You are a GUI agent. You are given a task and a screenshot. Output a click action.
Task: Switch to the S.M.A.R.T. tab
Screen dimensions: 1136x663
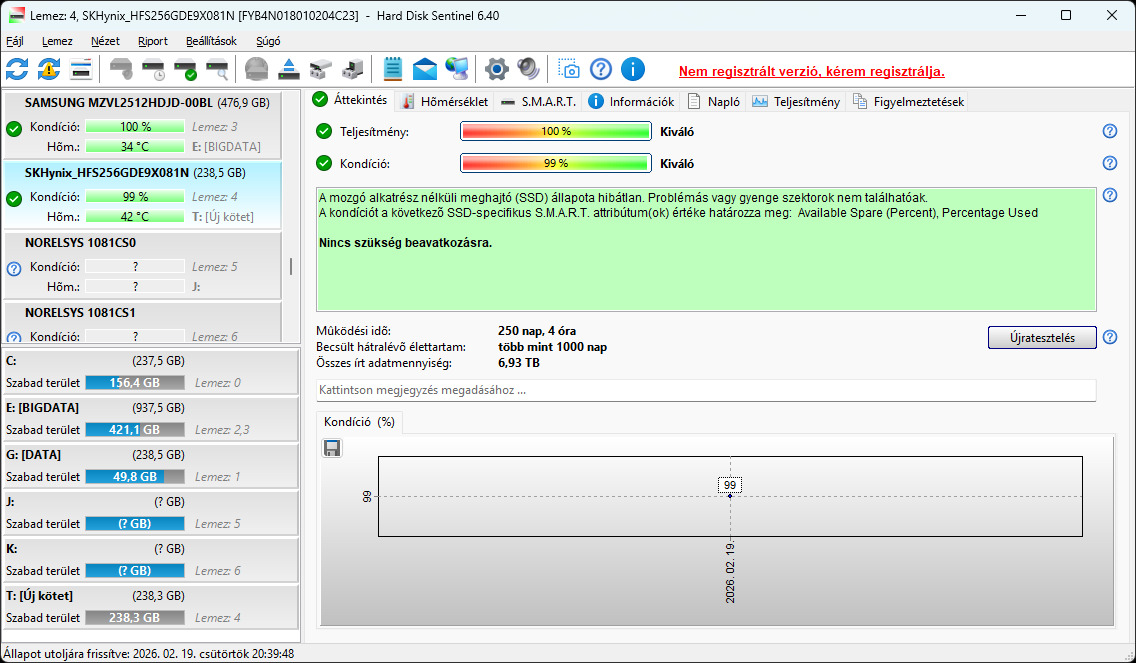pyautogui.click(x=539, y=101)
